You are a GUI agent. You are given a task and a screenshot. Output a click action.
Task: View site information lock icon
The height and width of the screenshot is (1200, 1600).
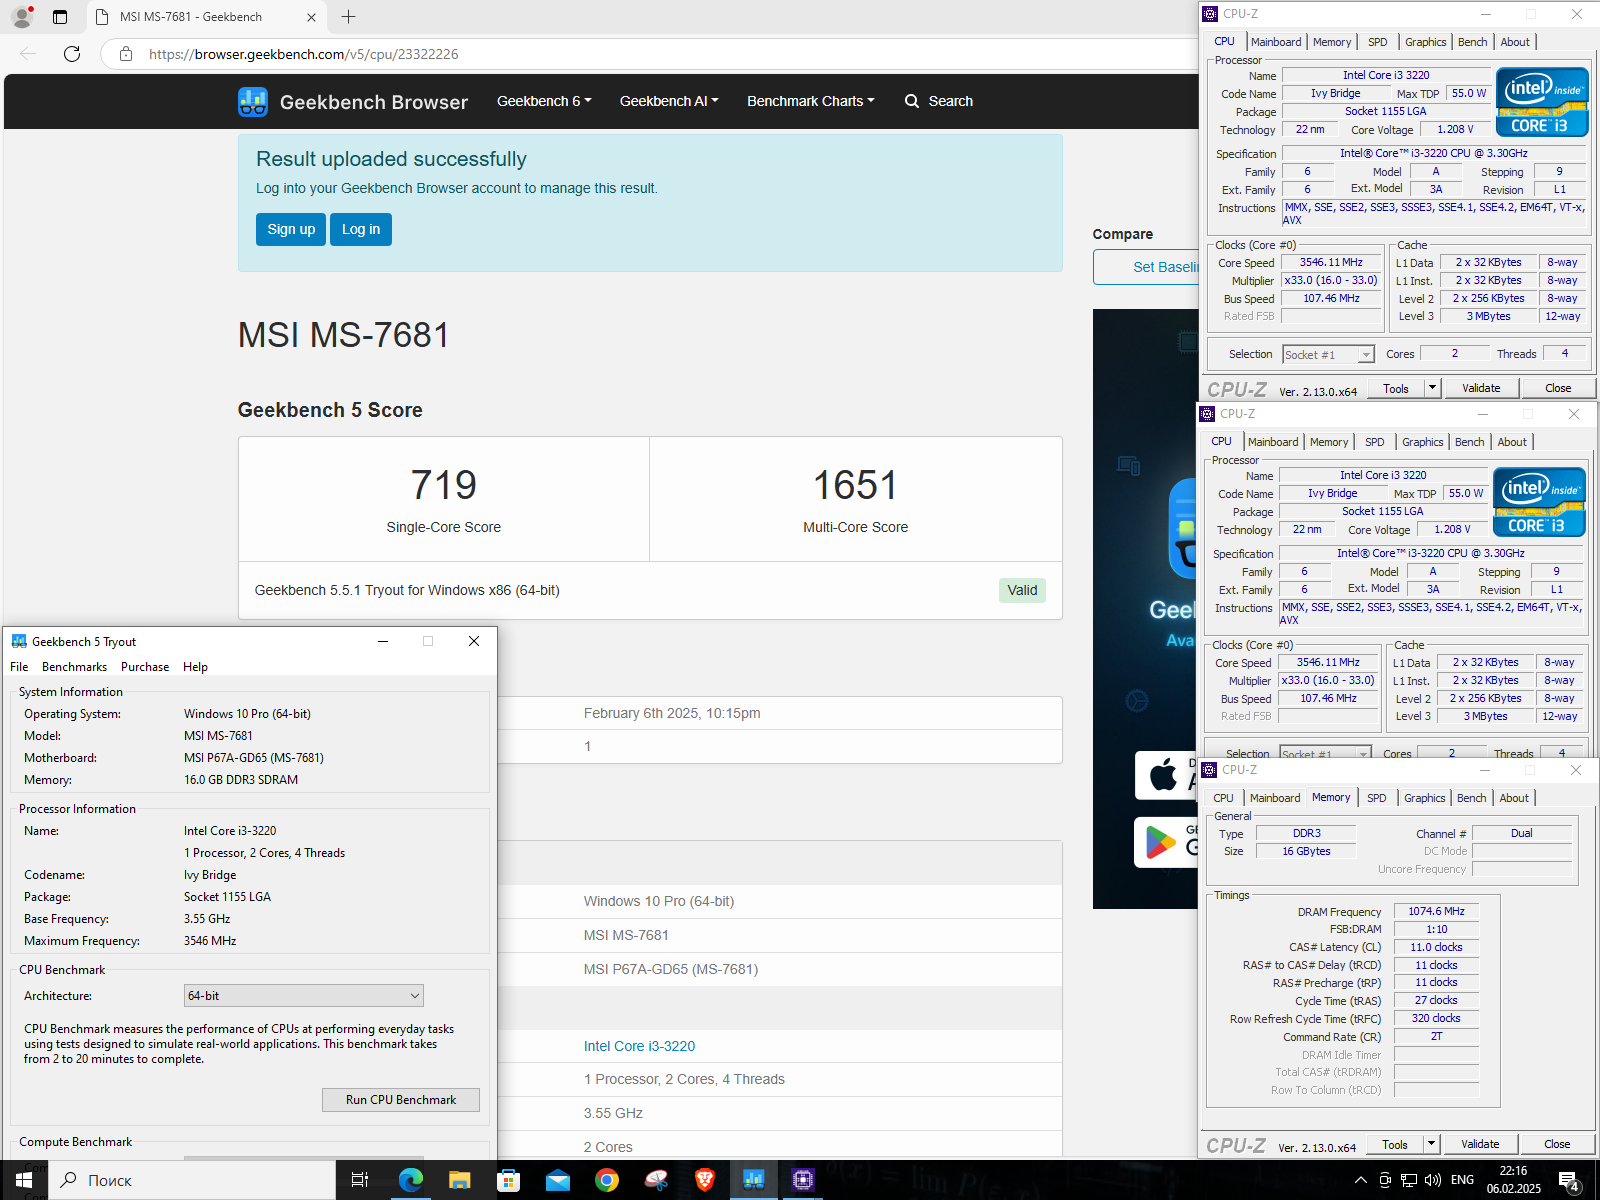tap(126, 54)
